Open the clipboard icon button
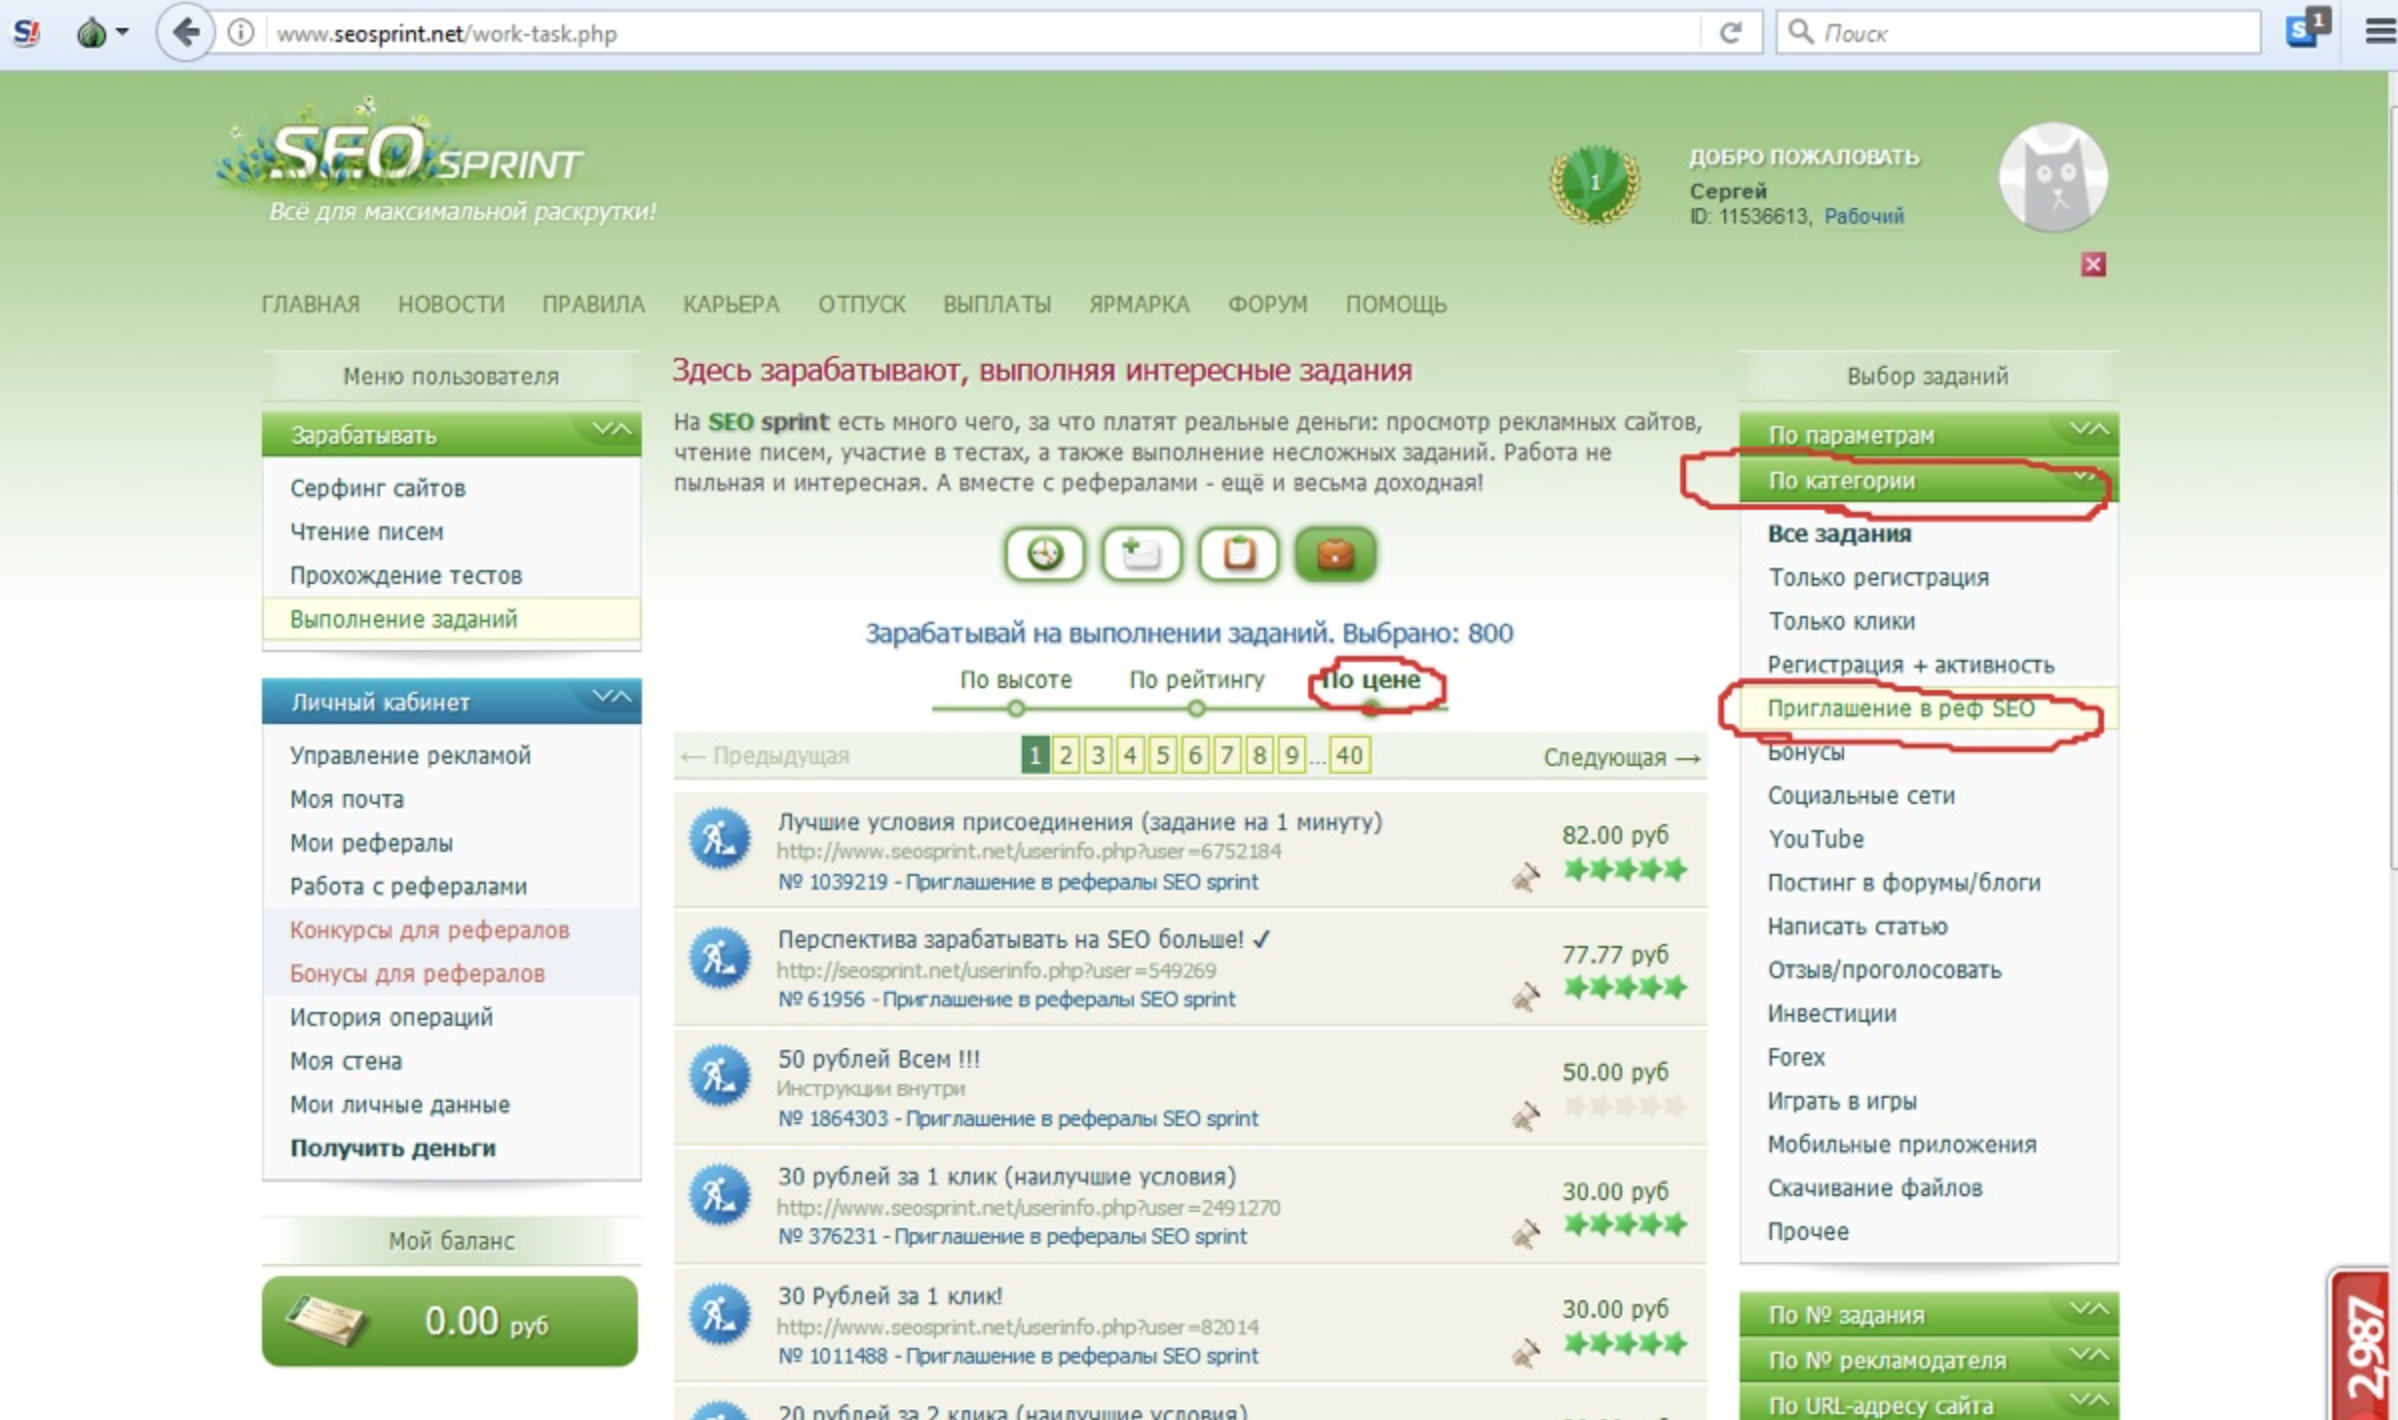The height and width of the screenshot is (1420, 2398). point(1238,554)
